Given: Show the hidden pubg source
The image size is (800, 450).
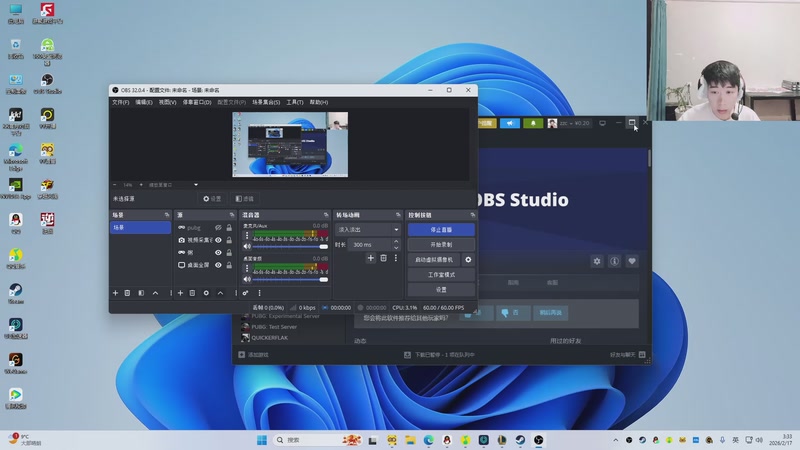Looking at the screenshot, I should (218, 228).
